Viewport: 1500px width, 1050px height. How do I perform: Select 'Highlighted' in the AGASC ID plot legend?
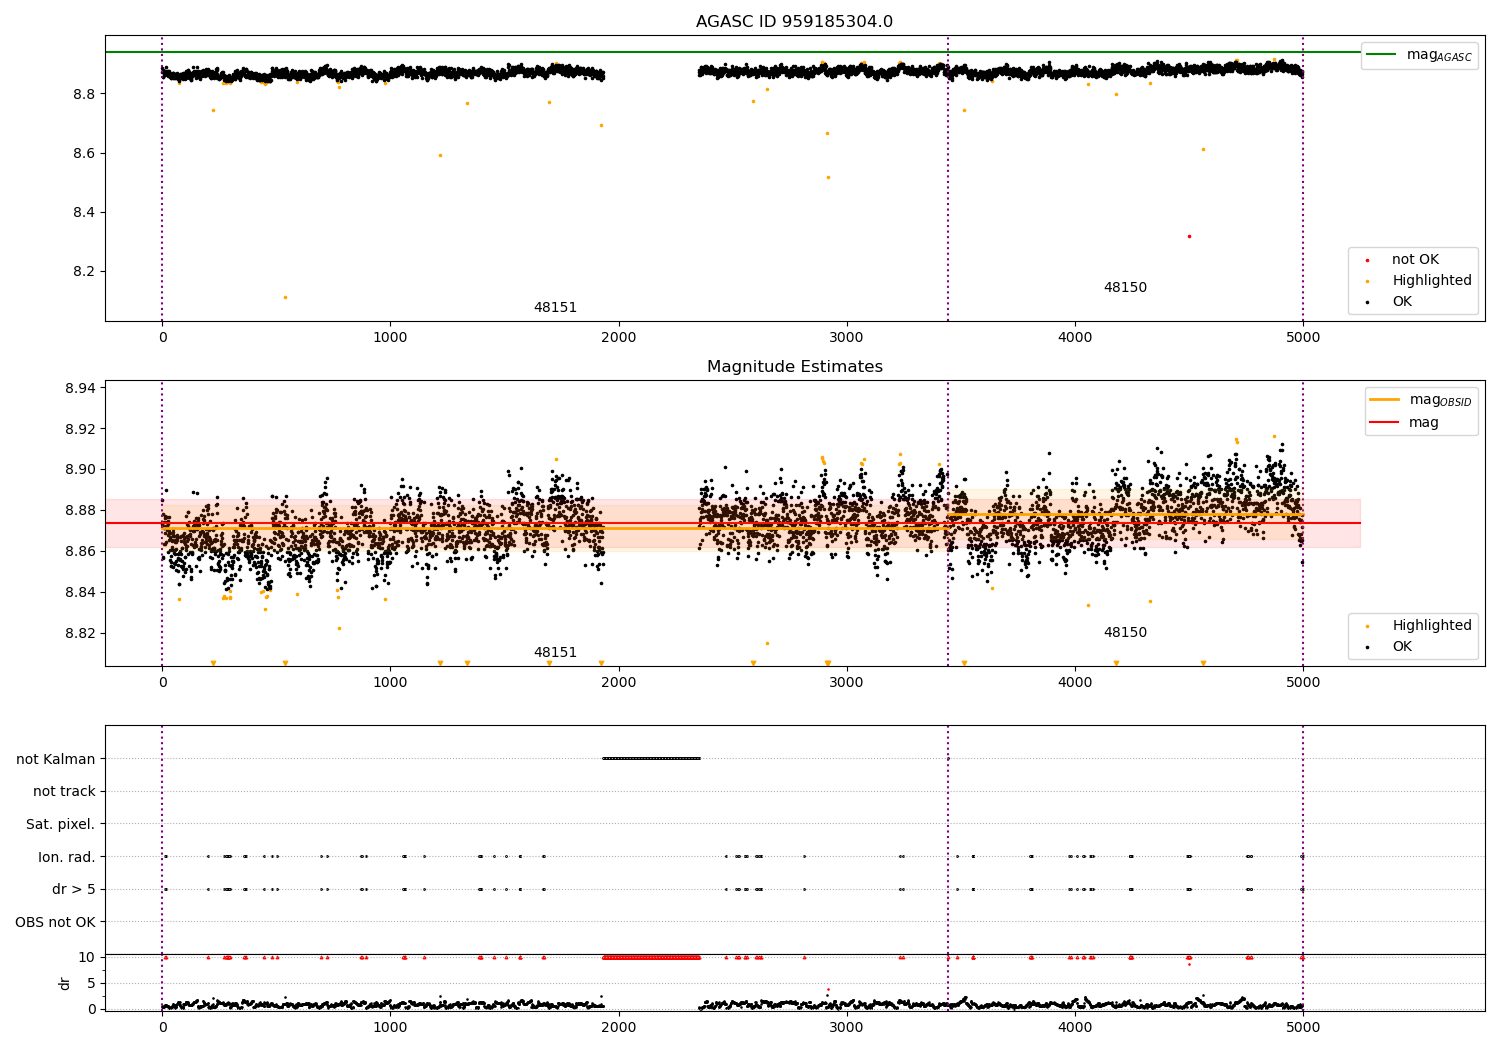[x=1432, y=281]
